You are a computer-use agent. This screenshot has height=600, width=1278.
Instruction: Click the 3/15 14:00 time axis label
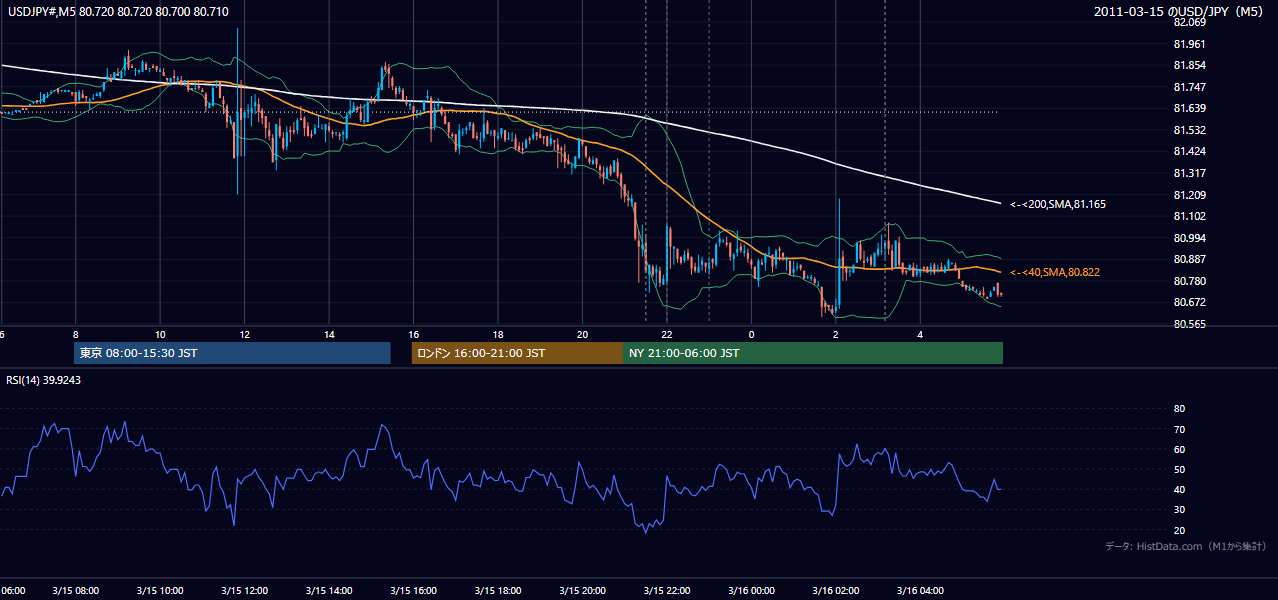(x=329, y=591)
